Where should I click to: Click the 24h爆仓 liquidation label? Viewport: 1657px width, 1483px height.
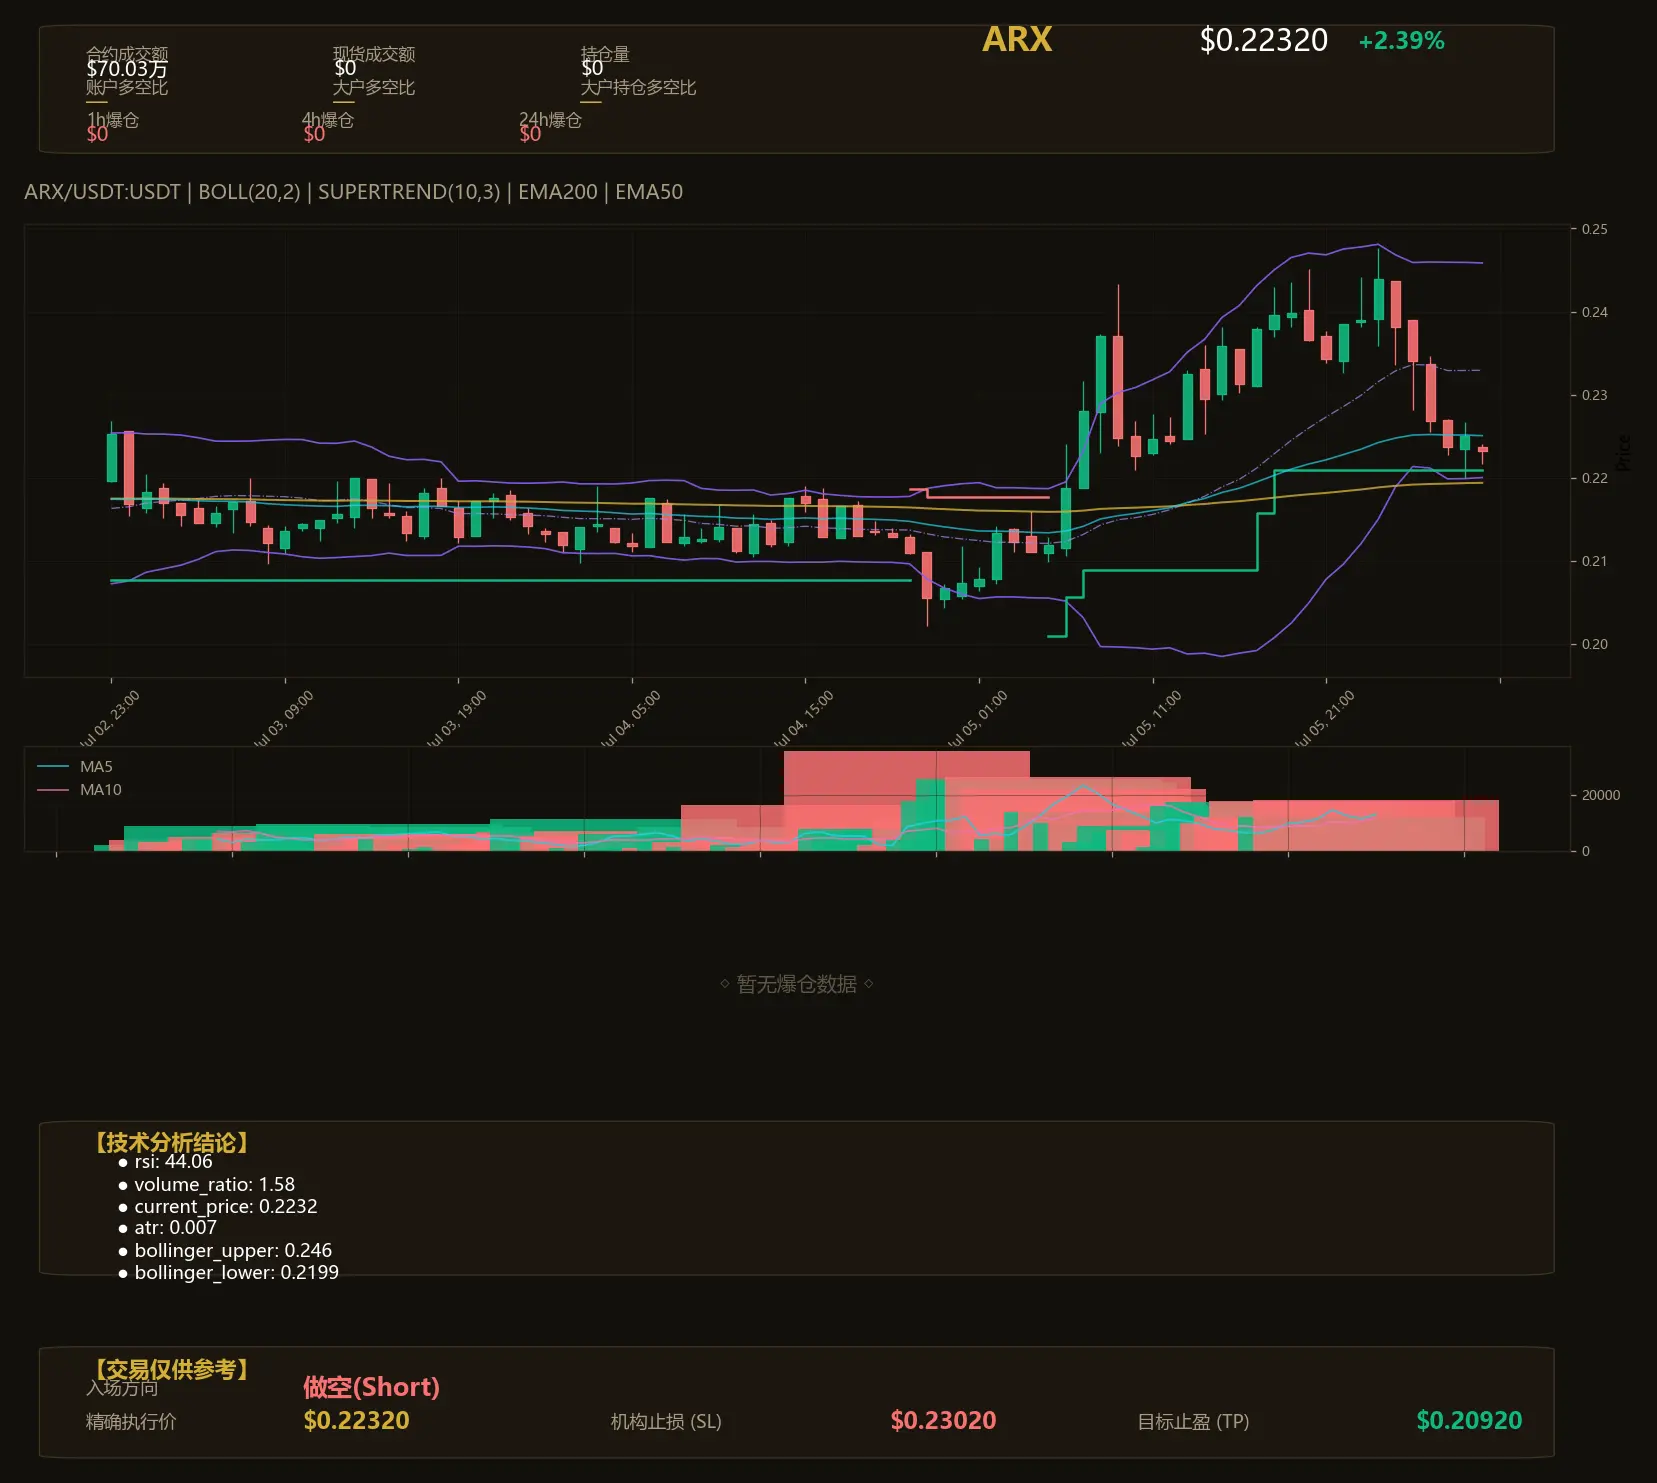pos(550,120)
